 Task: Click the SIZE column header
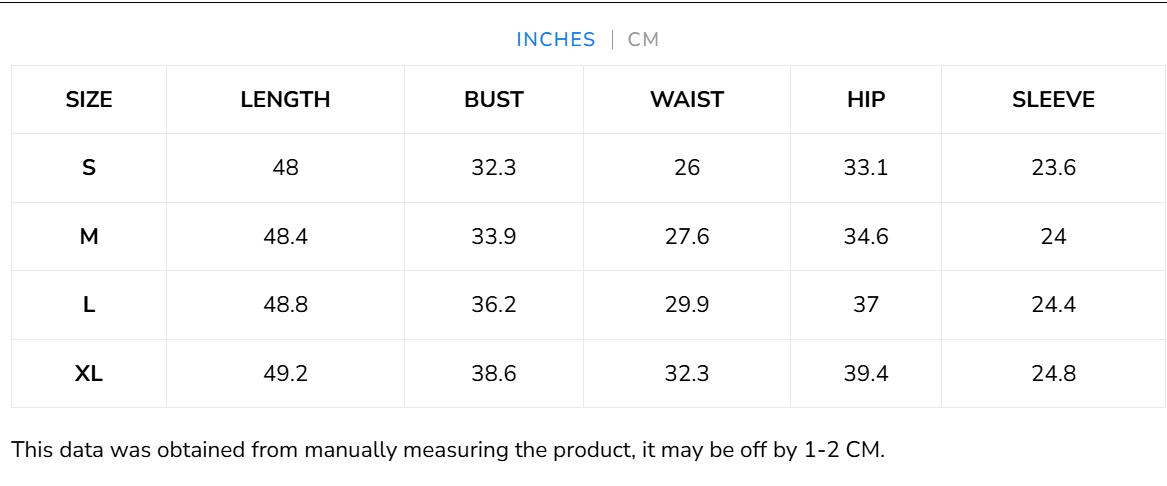(89, 100)
